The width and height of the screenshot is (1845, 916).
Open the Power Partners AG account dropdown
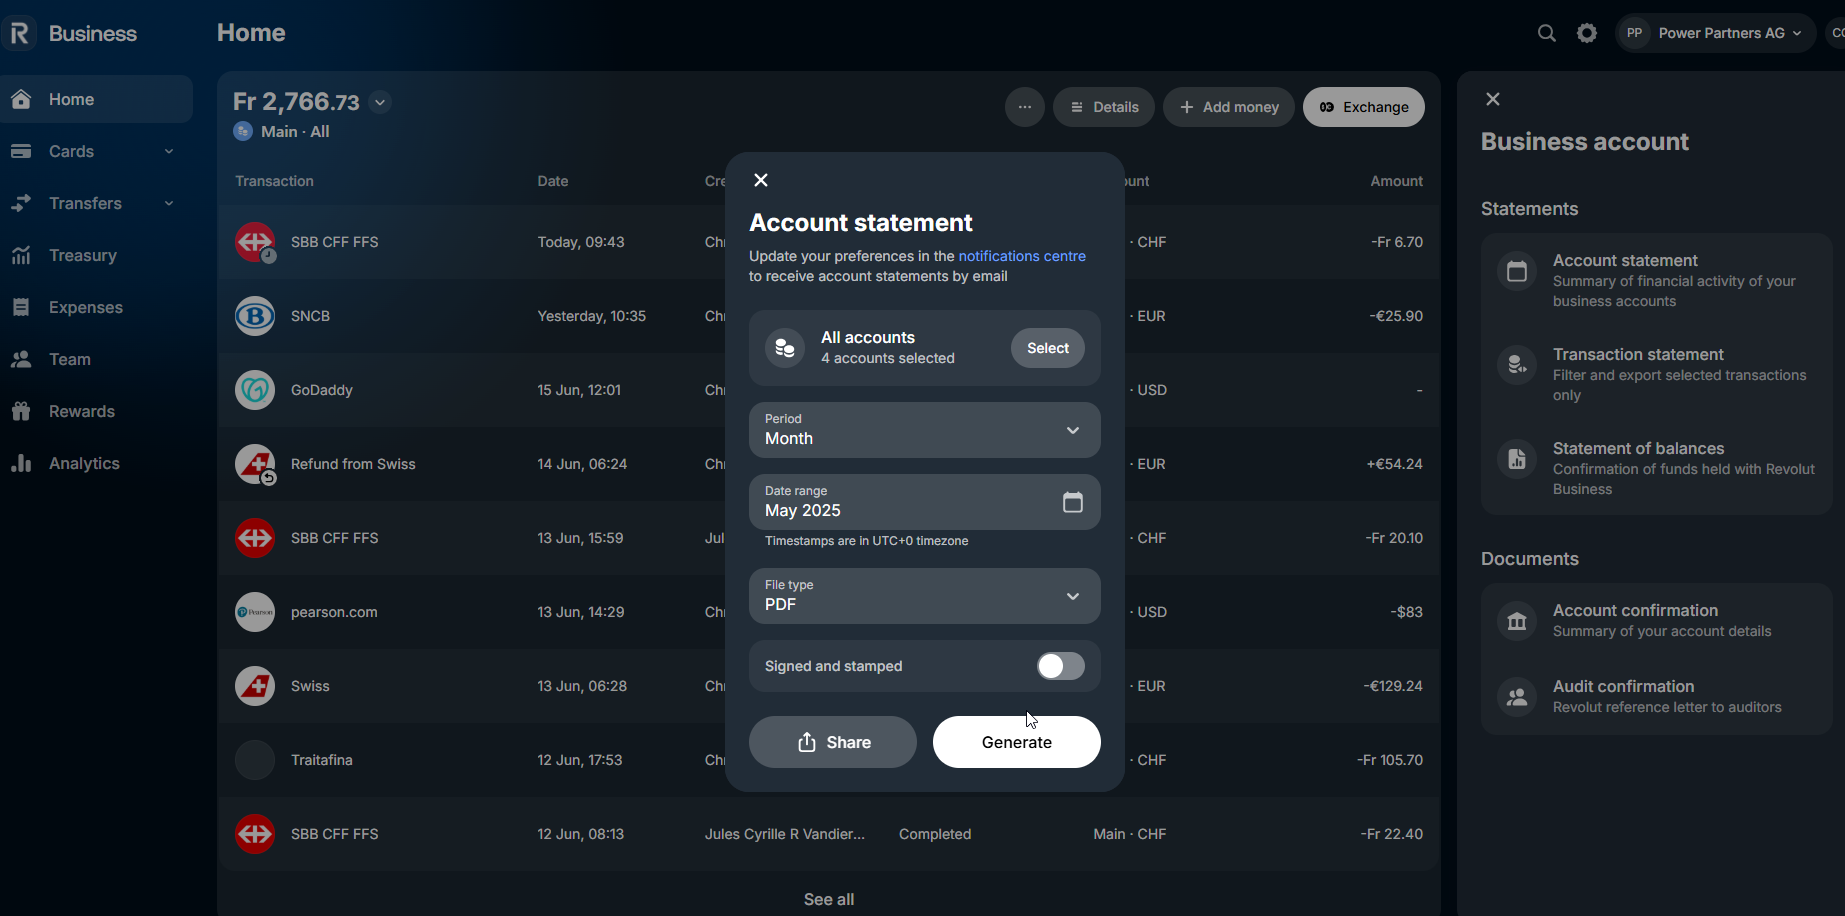coord(1715,33)
